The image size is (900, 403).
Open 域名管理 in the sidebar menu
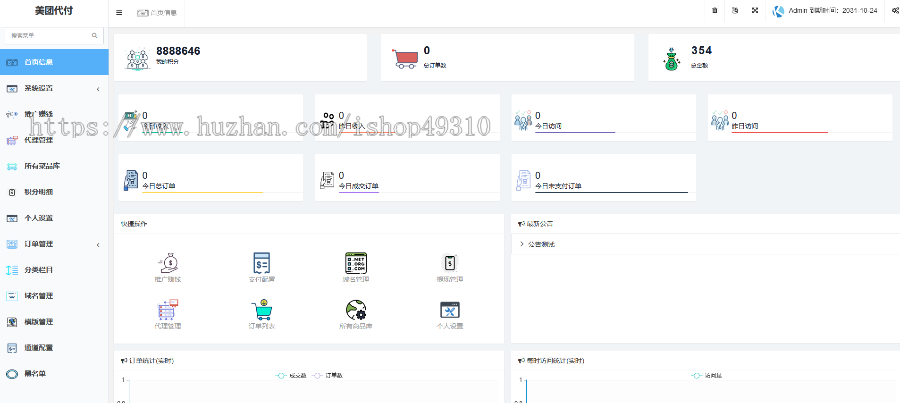[x=54, y=296]
